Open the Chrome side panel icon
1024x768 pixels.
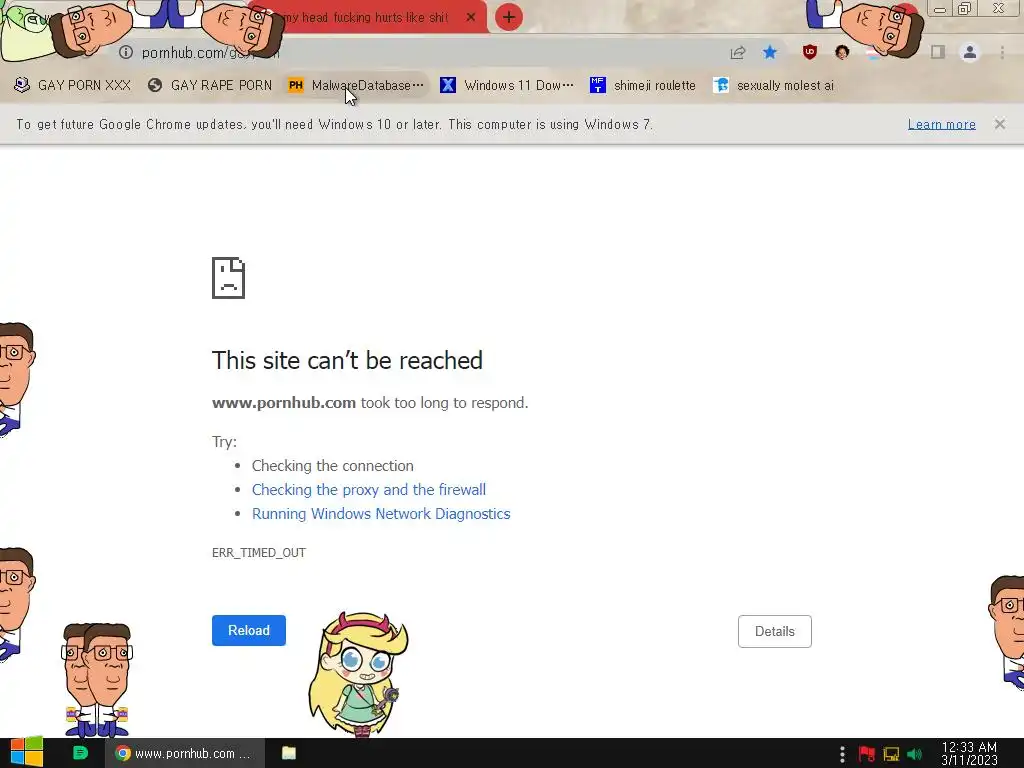938,52
